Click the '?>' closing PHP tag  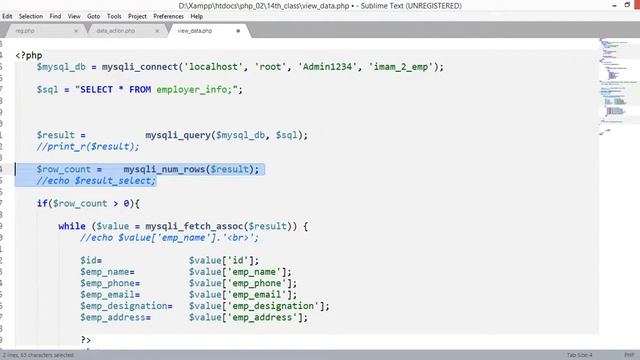coord(86,340)
